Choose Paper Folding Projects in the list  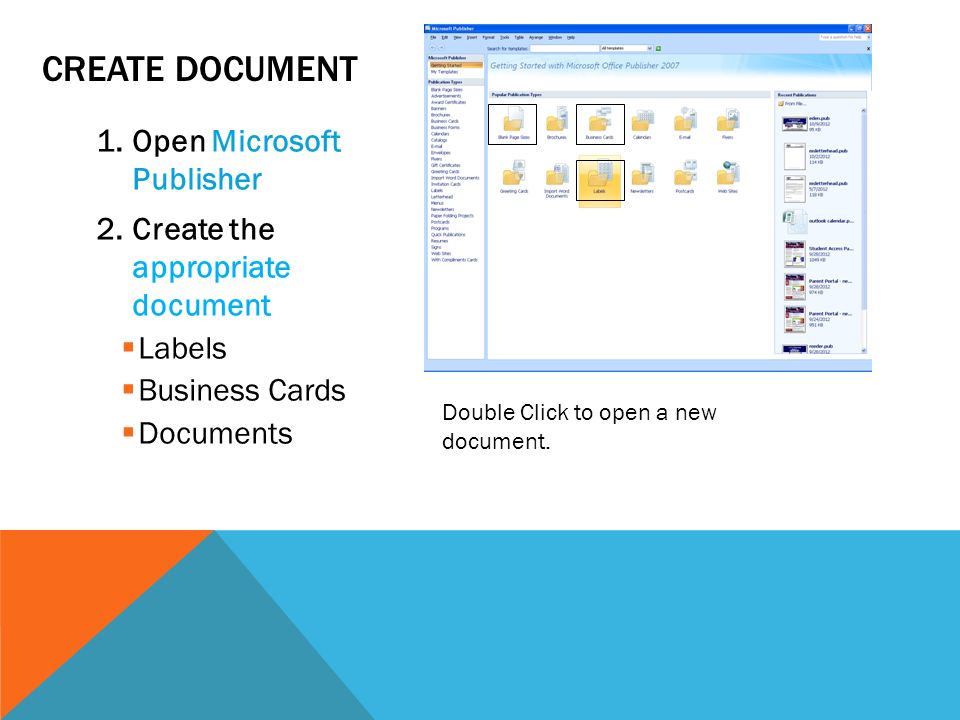(x=452, y=216)
